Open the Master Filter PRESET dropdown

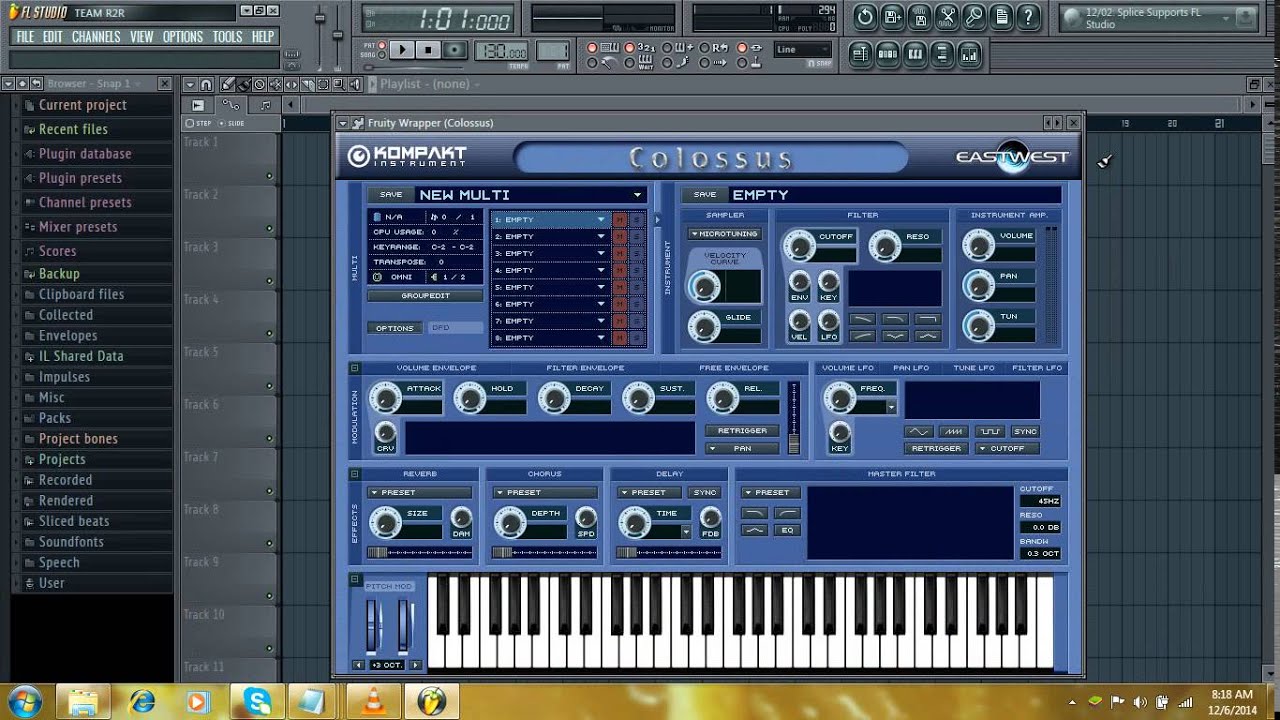(x=771, y=493)
